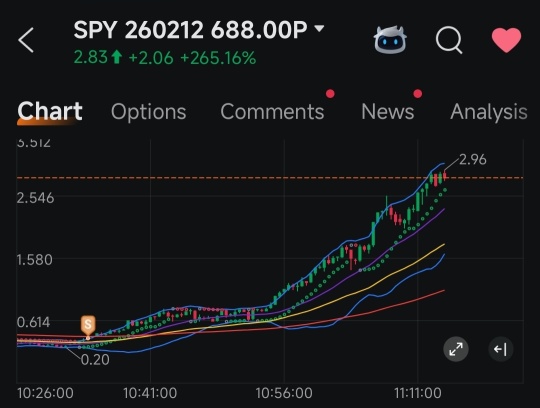
Task: Click the orange S sell marker
Action: [88, 325]
